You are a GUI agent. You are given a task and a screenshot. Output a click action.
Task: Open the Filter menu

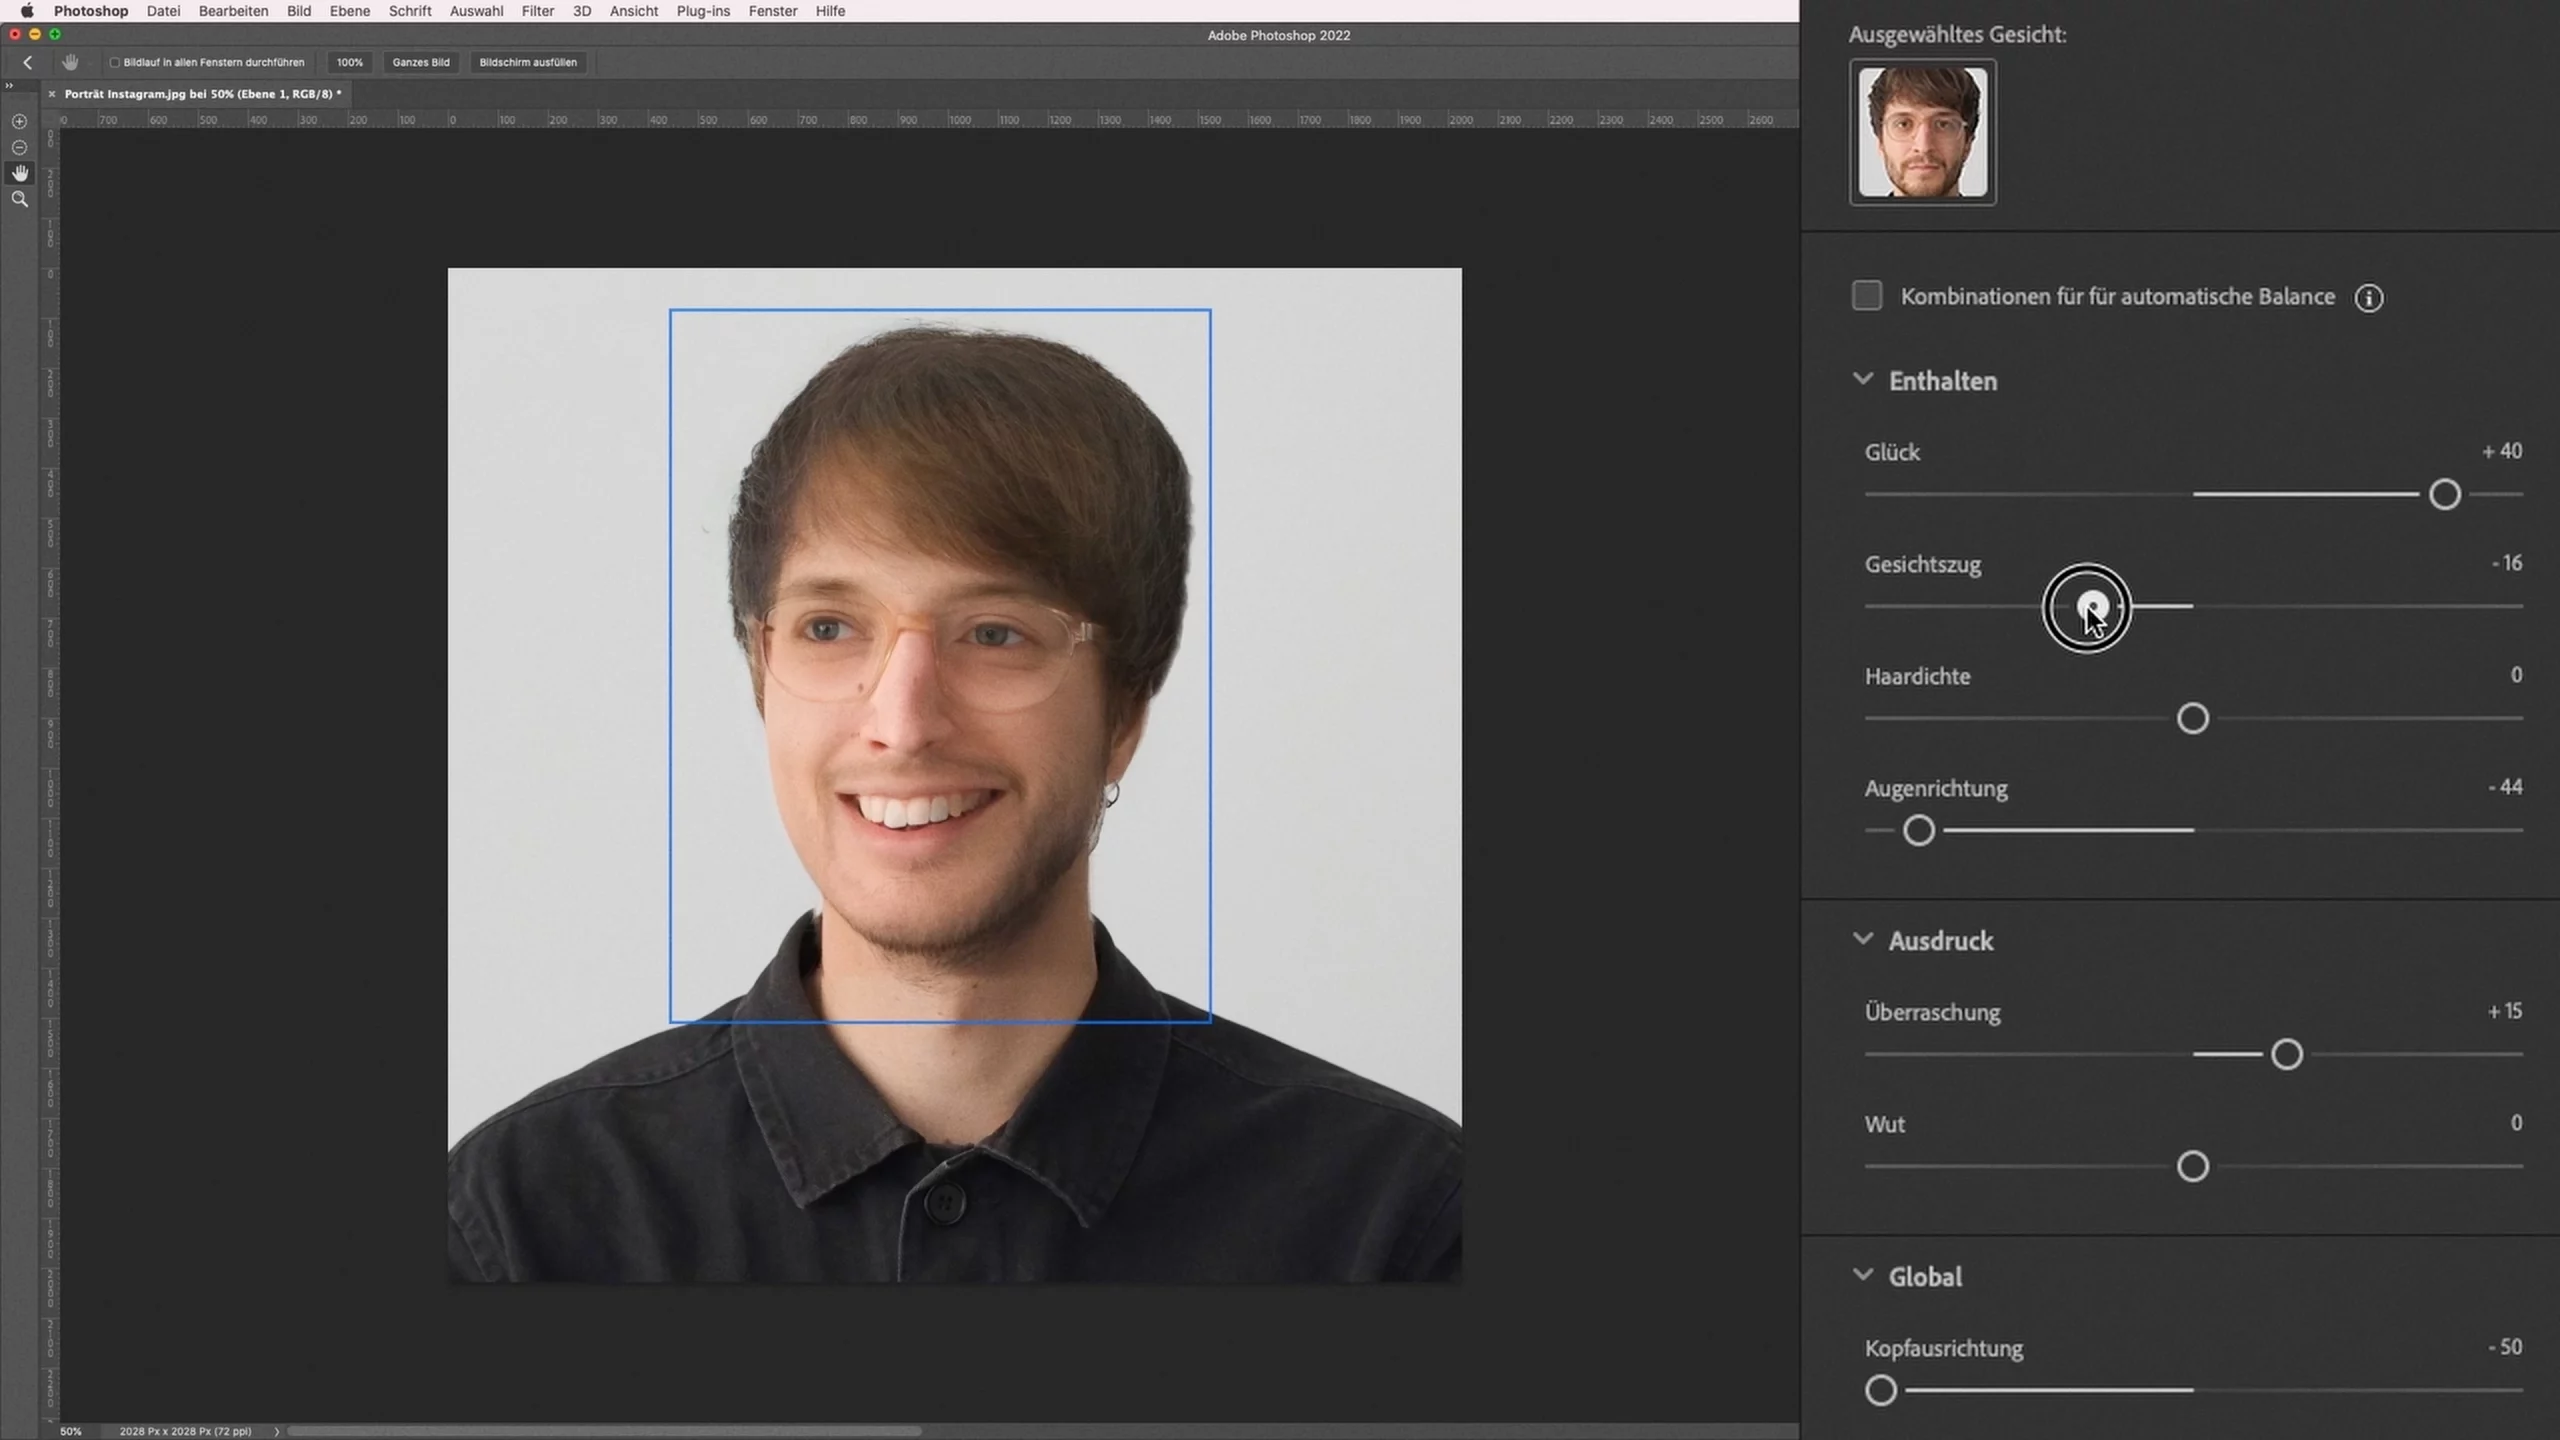pos(537,11)
